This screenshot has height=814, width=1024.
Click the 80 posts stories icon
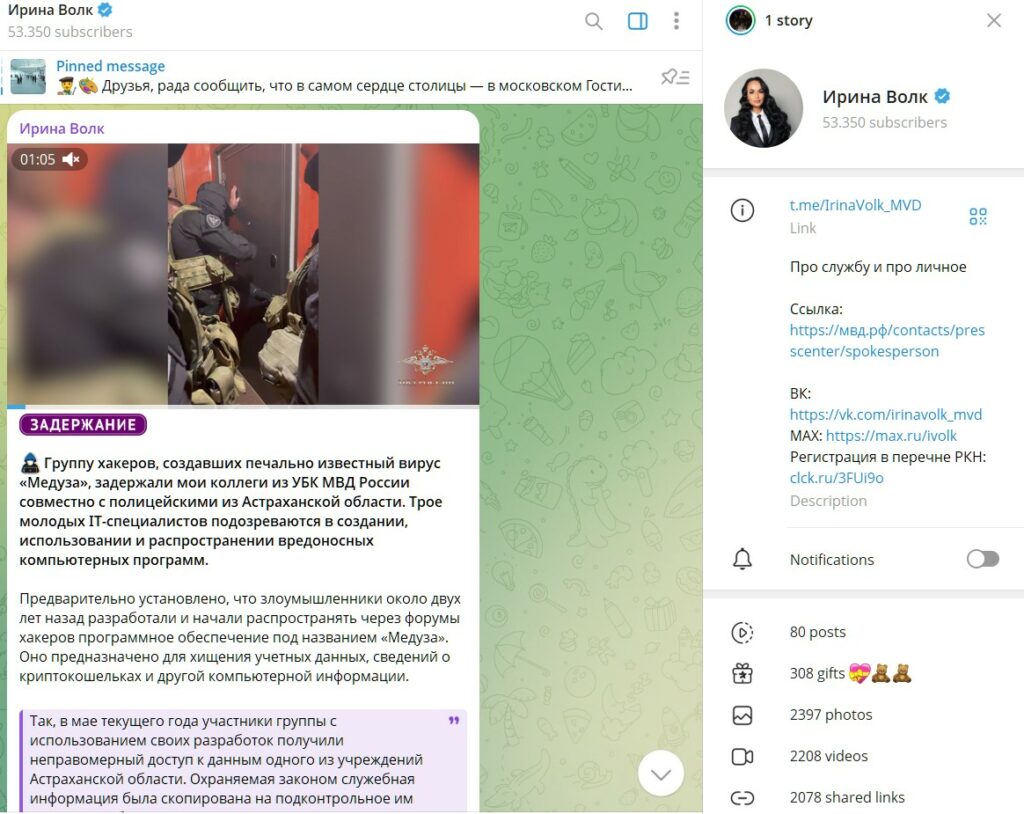(742, 632)
